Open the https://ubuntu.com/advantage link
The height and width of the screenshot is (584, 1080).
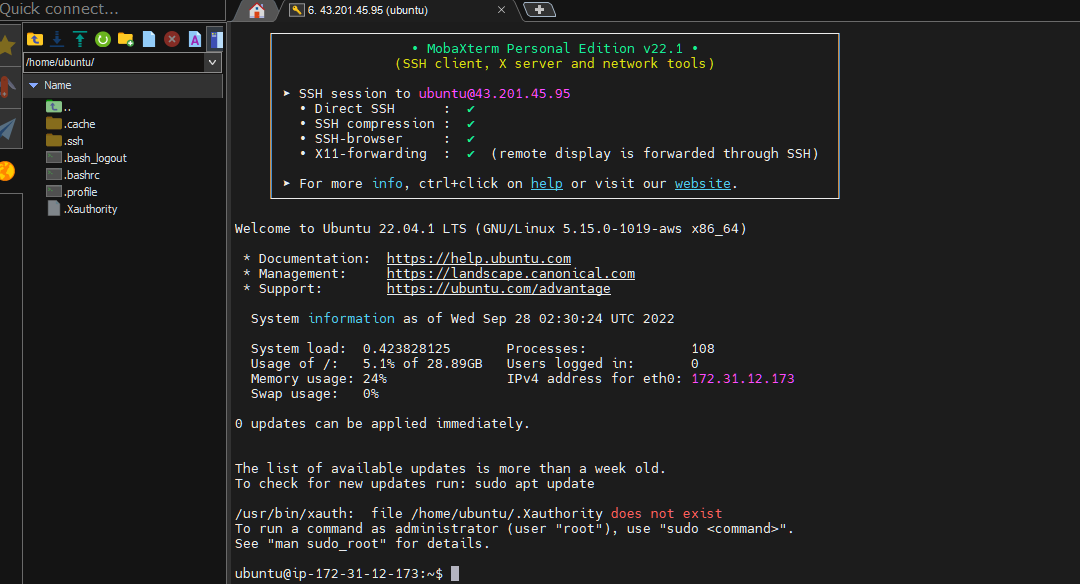click(498, 289)
